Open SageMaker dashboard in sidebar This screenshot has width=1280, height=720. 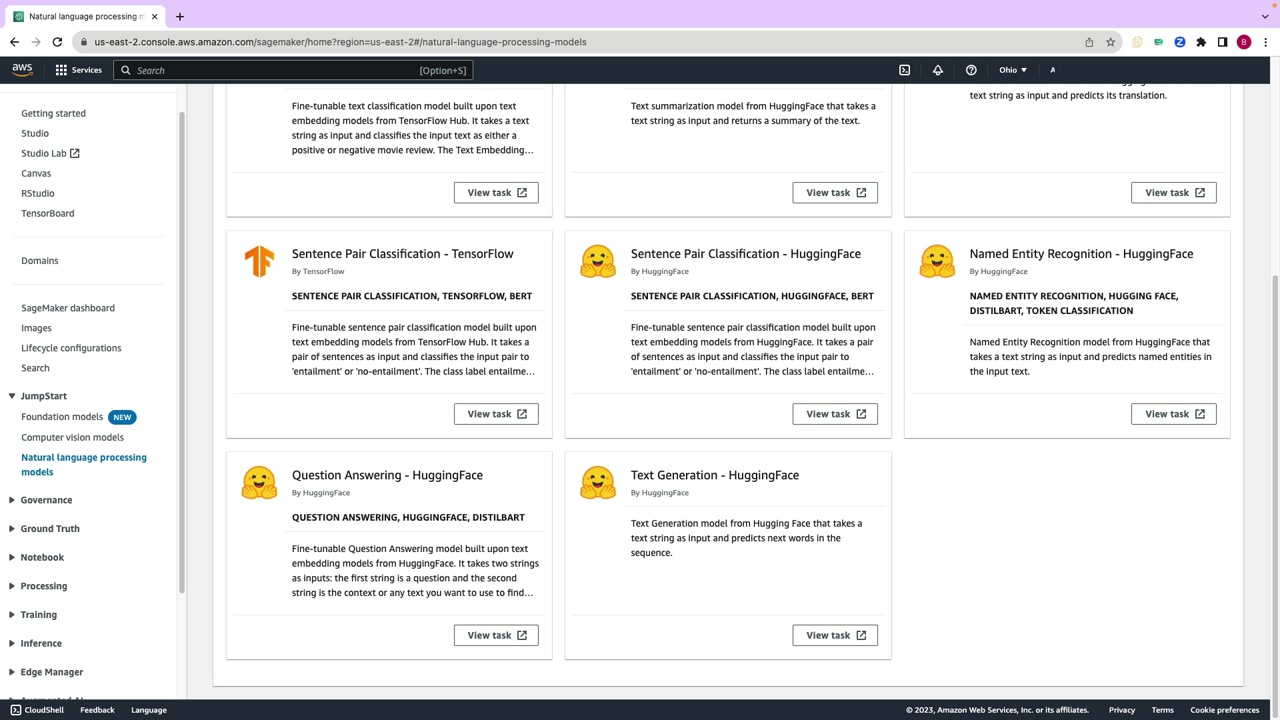tap(68, 308)
